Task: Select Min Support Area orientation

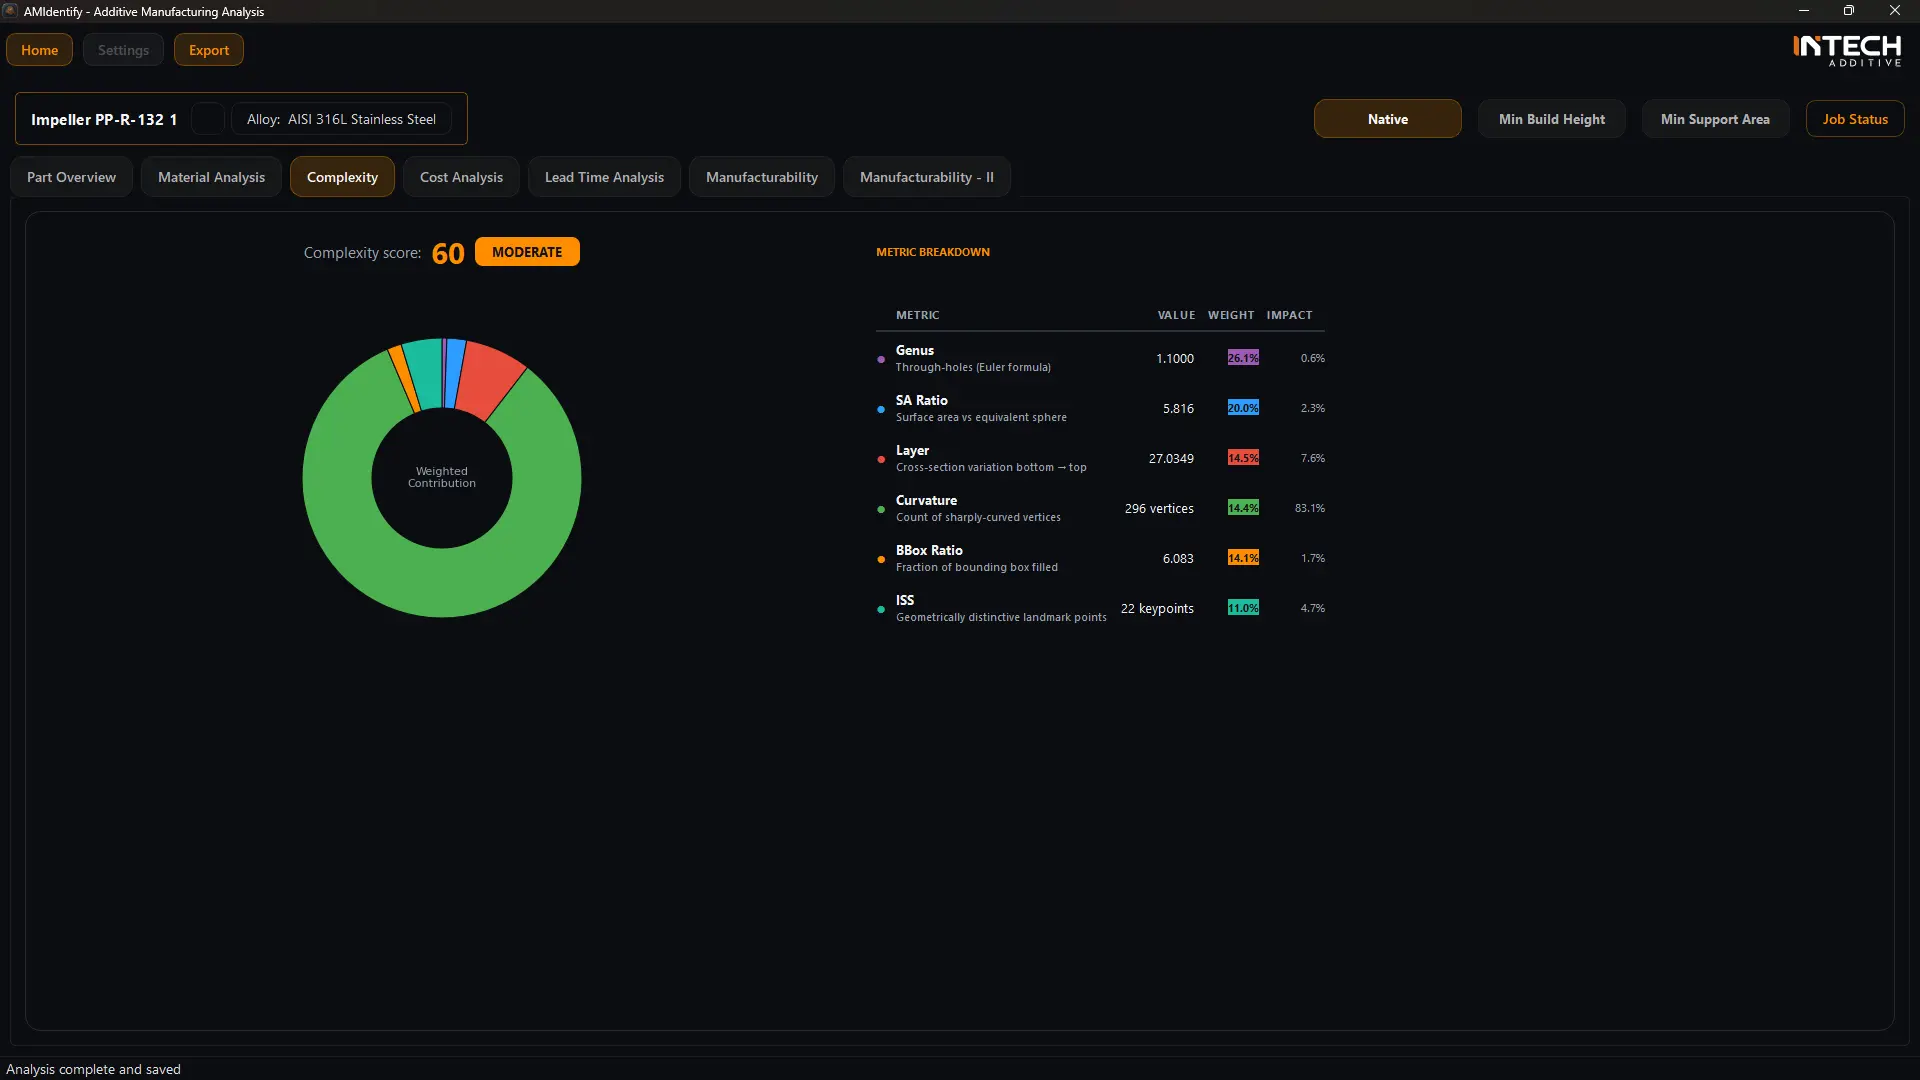Action: pyautogui.click(x=1715, y=119)
